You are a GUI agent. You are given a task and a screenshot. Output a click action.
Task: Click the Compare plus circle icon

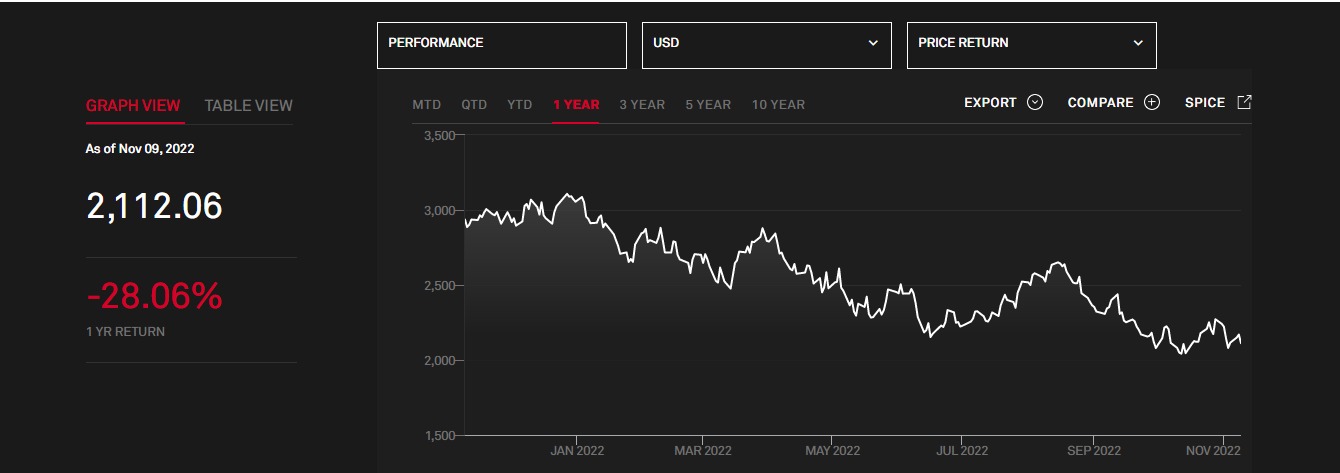tap(1152, 103)
